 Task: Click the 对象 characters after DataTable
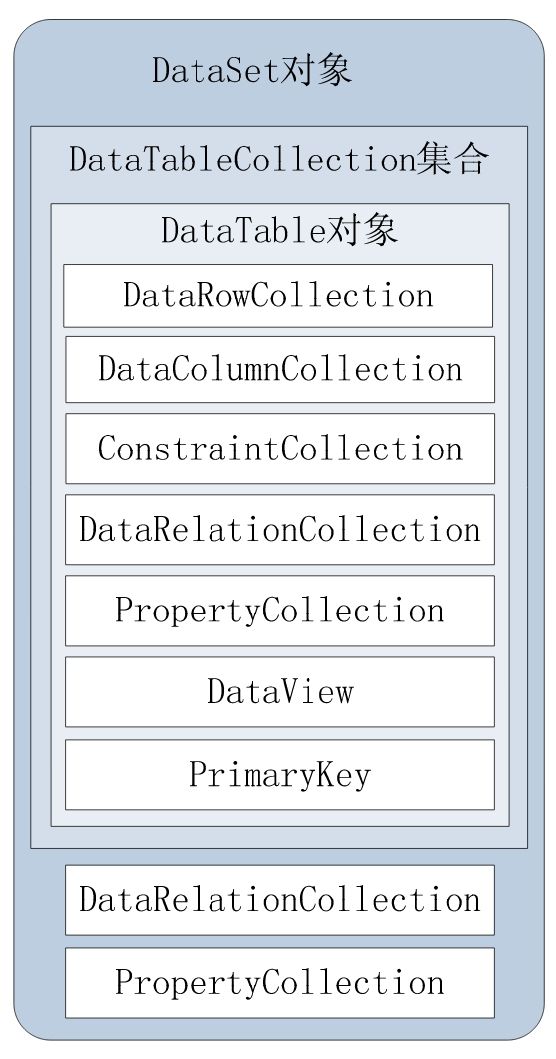[363, 231]
